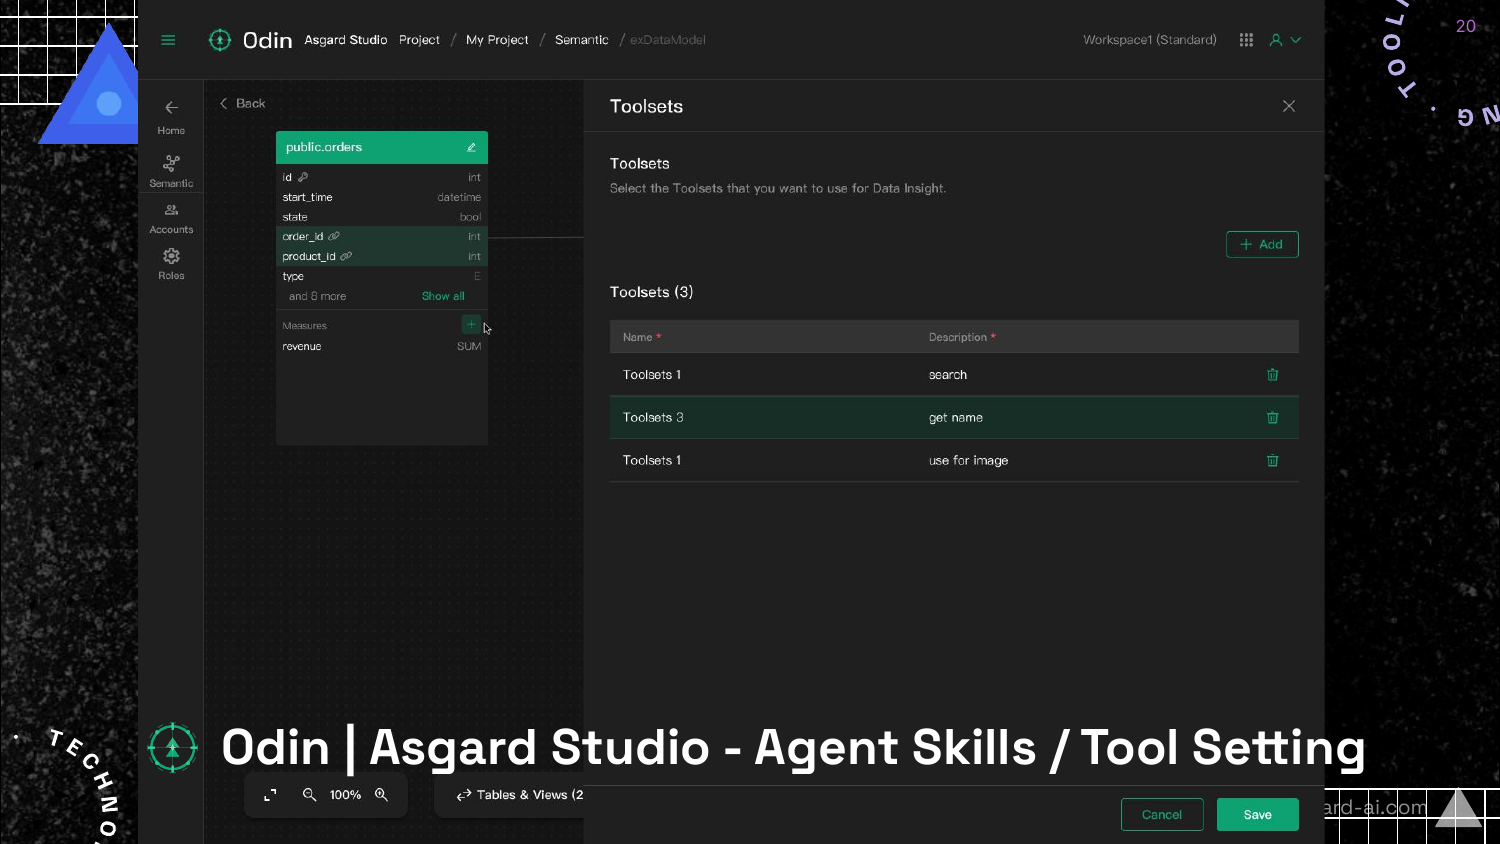
Task: Open the hamburger menu in top bar
Action: [x=168, y=40]
